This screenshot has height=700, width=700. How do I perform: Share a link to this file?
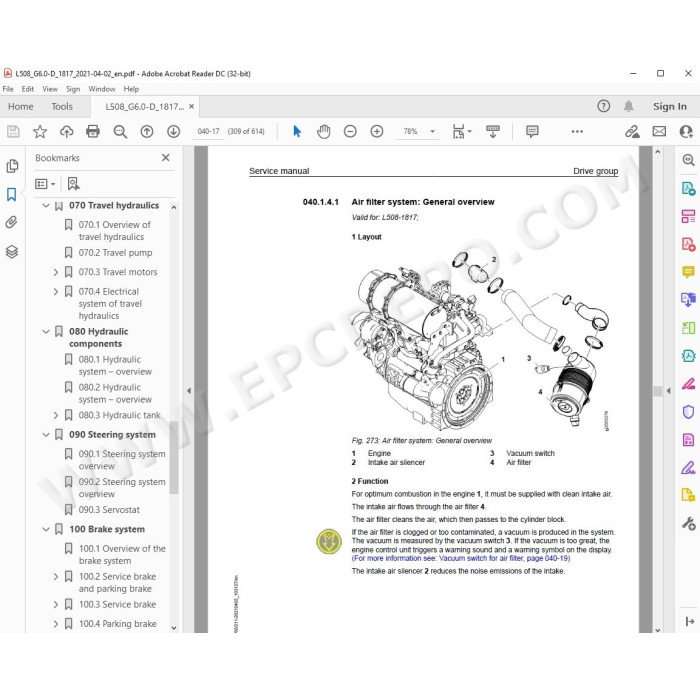[632, 131]
